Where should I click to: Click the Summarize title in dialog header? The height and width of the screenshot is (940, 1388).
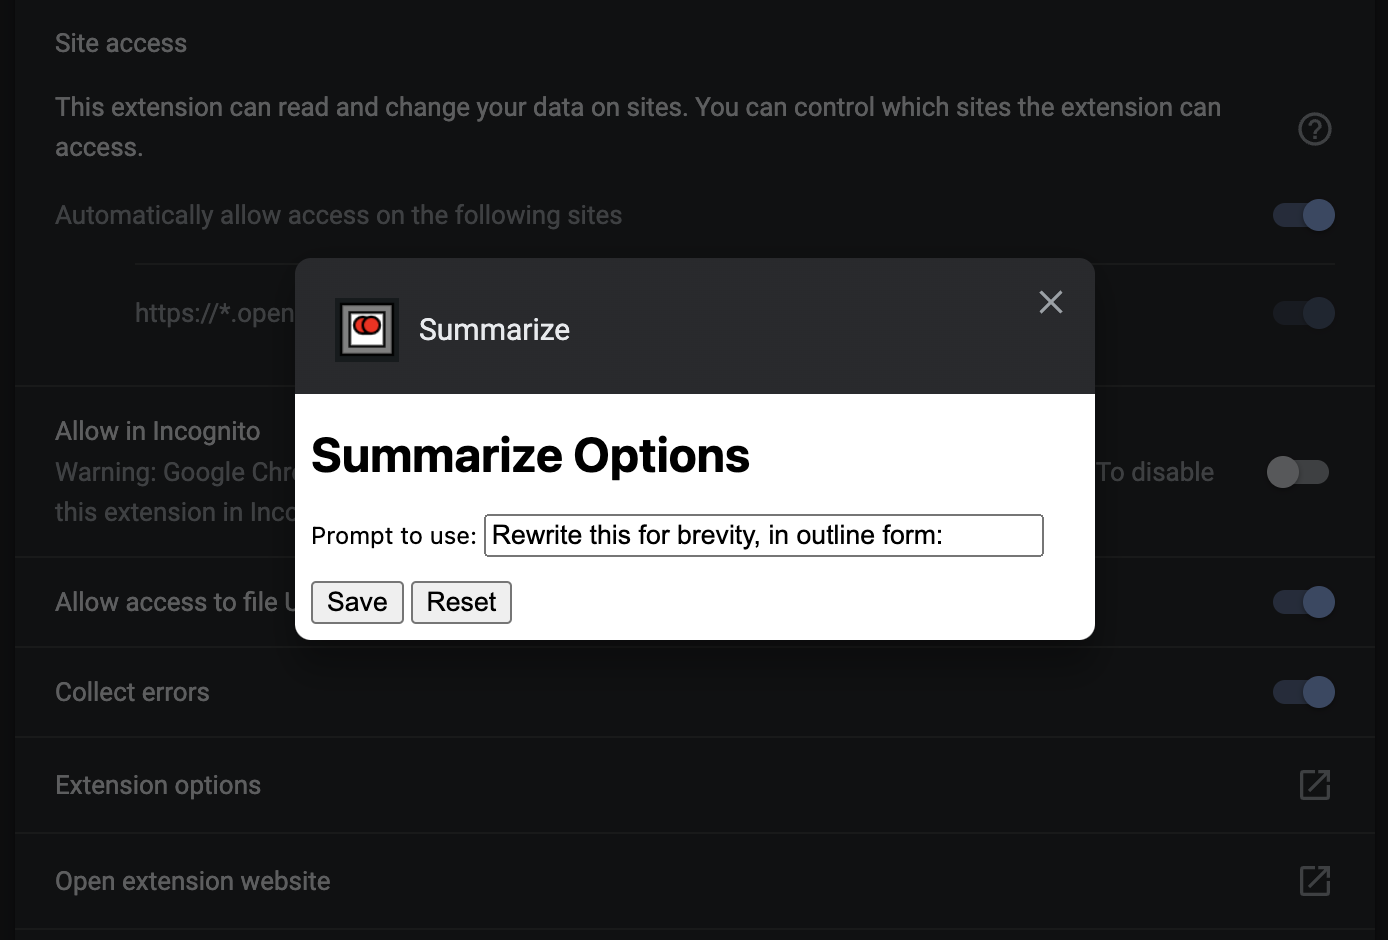[494, 329]
